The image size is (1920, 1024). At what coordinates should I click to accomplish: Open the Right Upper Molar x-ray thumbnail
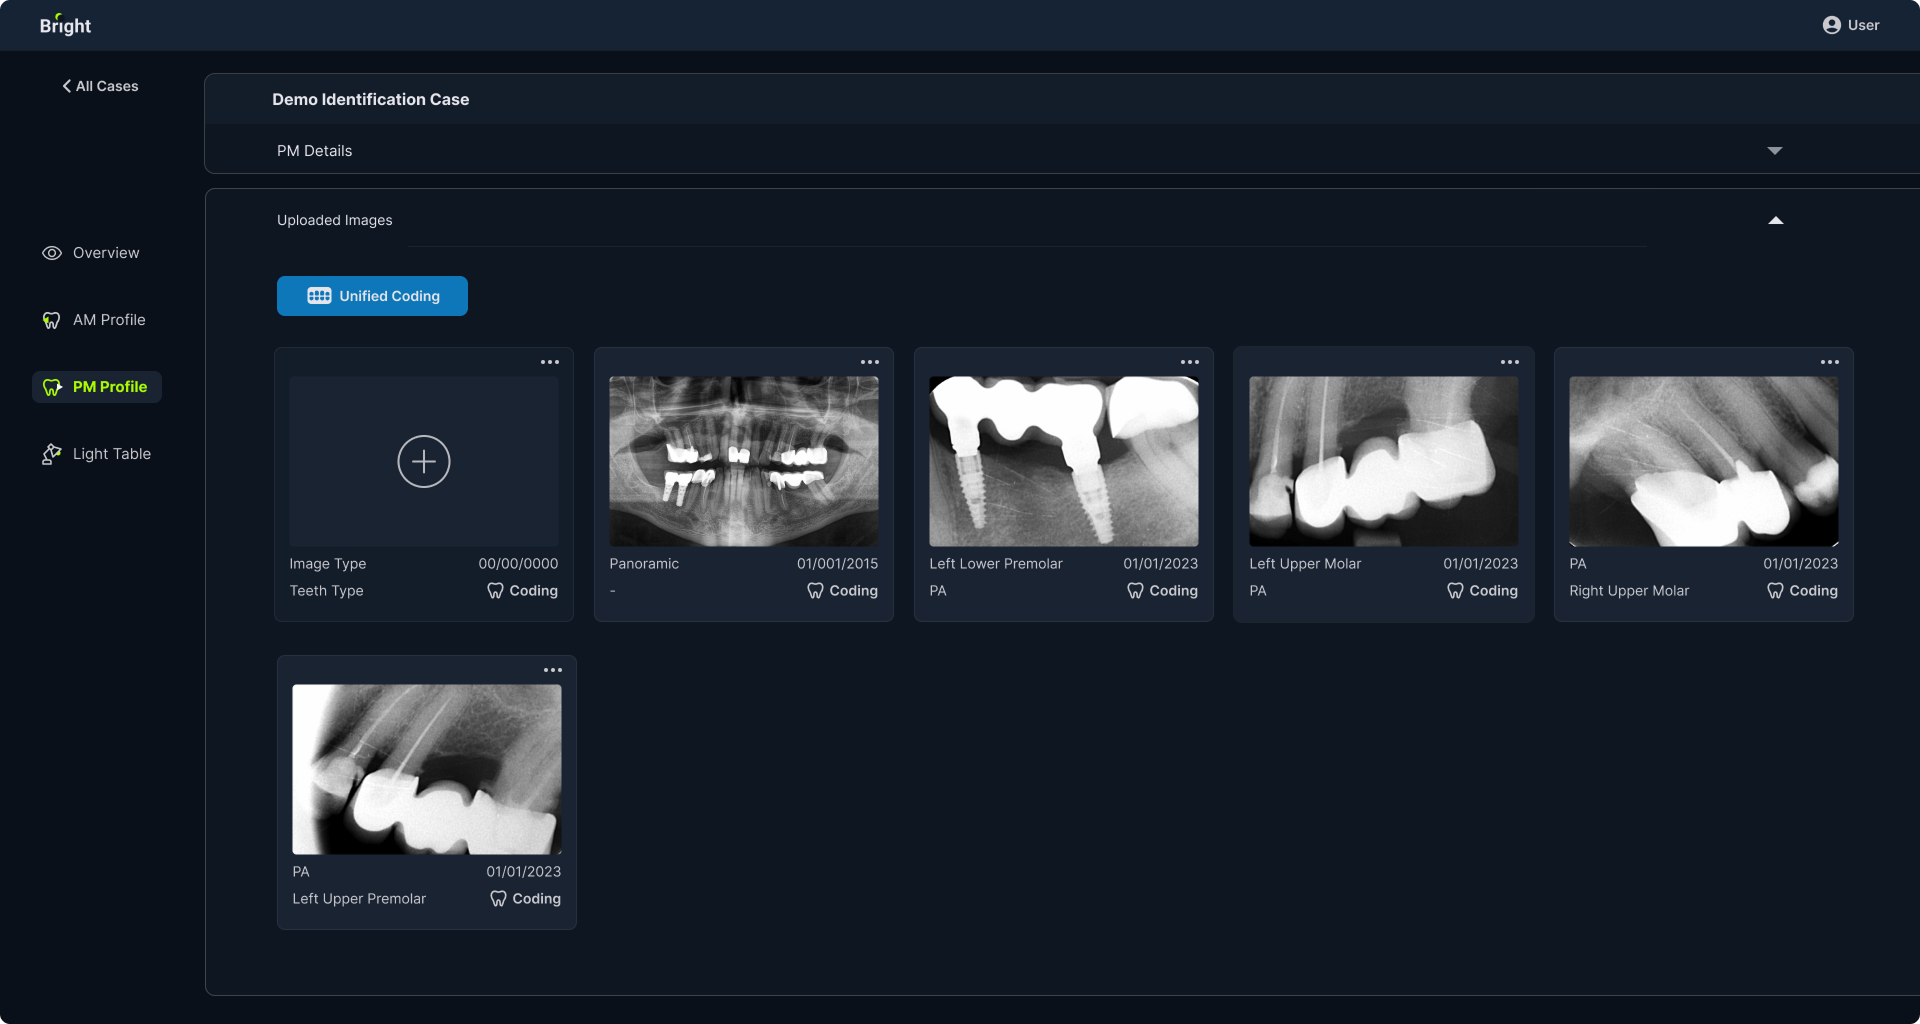pyautogui.click(x=1704, y=461)
